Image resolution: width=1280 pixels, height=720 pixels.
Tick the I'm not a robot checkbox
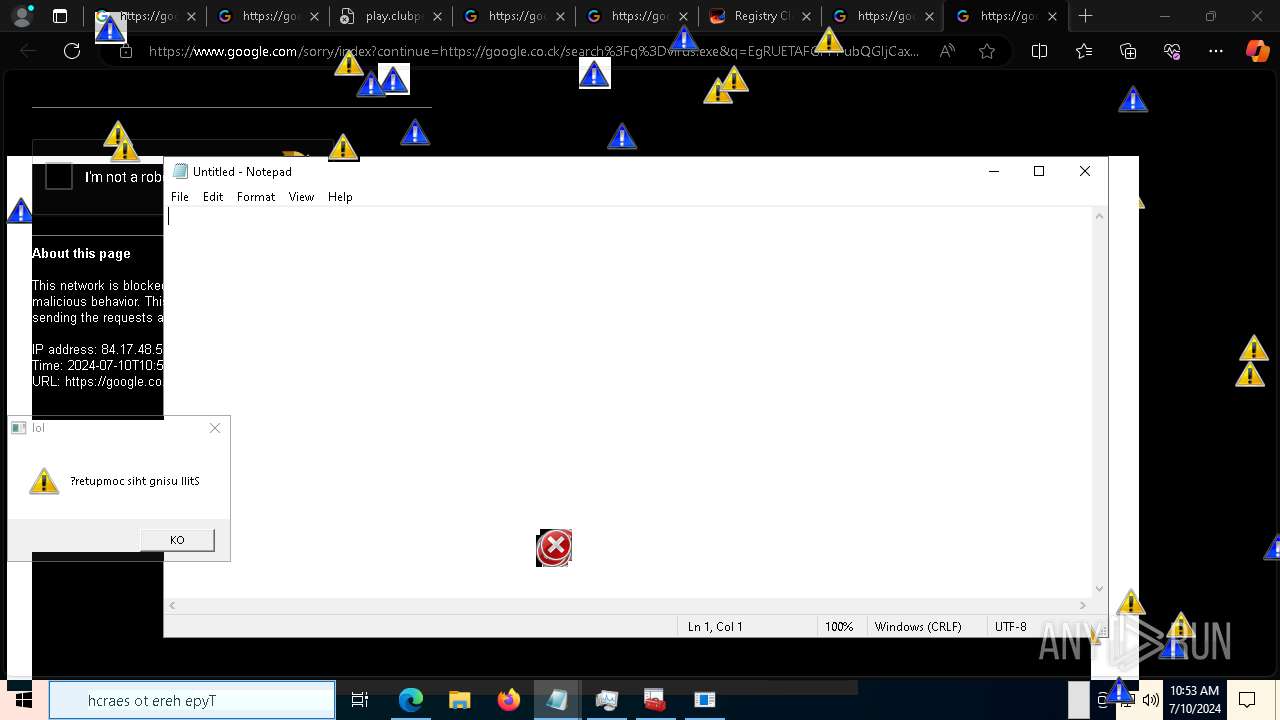click(59, 176)
